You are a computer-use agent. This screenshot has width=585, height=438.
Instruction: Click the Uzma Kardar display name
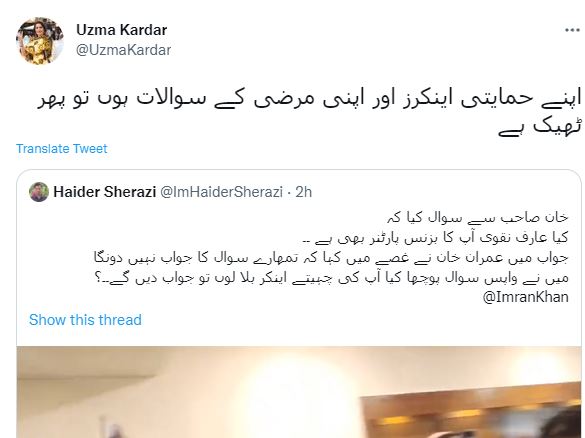click(122, 30)
